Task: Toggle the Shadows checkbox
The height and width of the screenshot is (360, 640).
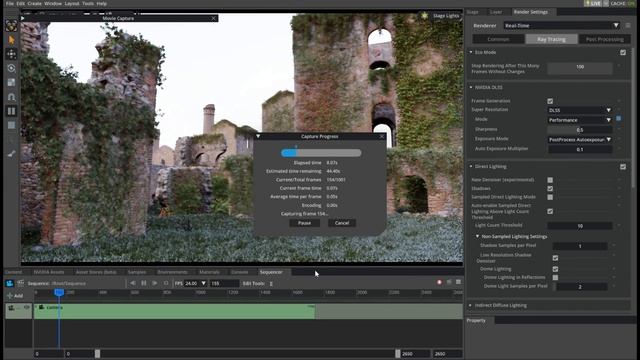Action: tap(550, 189)
